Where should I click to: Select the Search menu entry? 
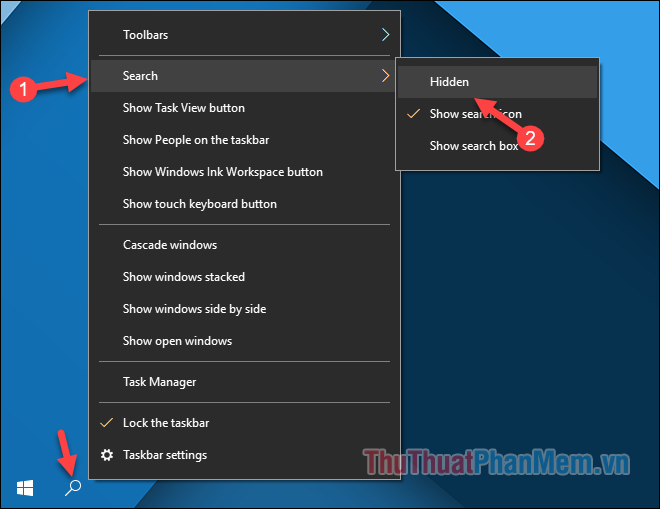click(245, 76)
